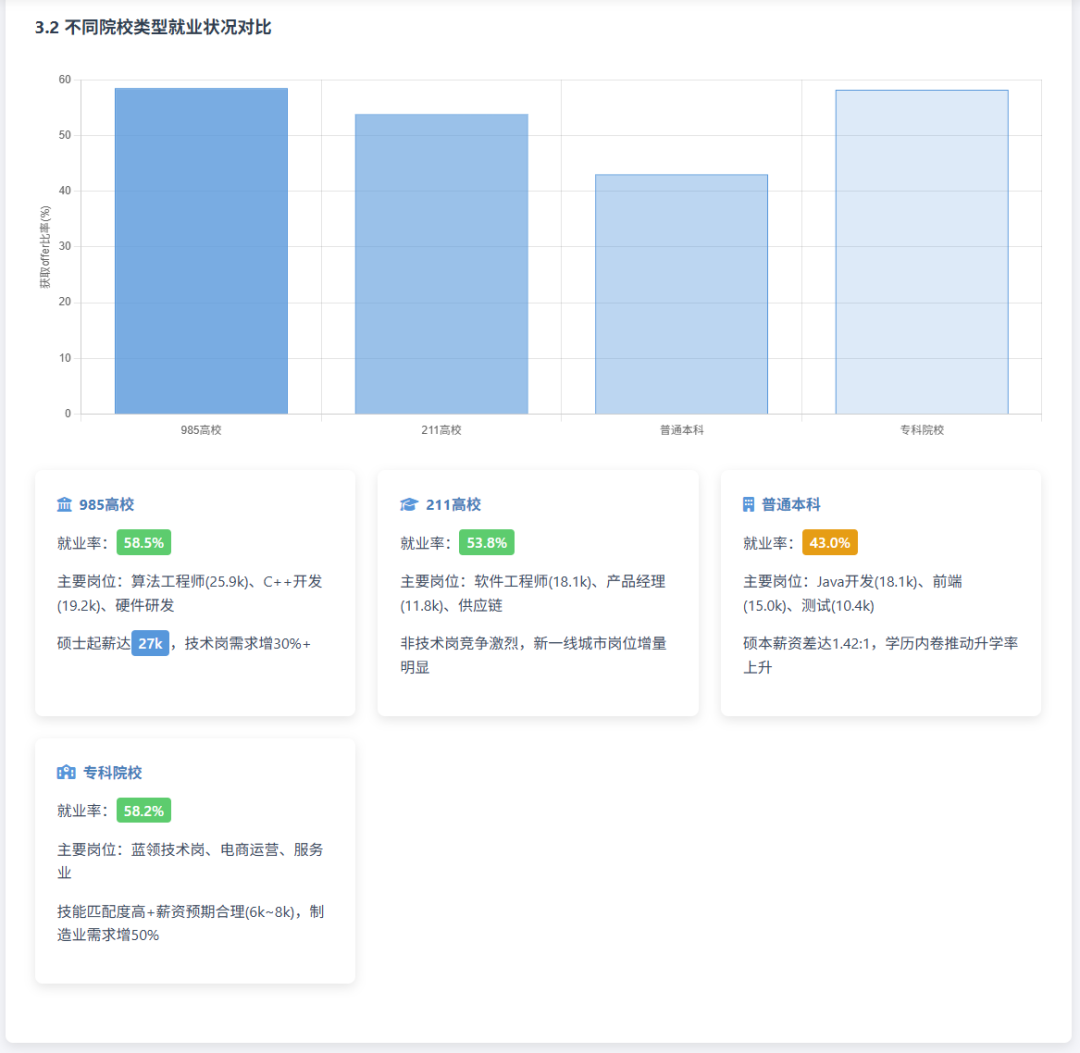1080x1053 pixels.
Task: Click text 硕本薪资差达1.42:1
Action: (806, 644)
